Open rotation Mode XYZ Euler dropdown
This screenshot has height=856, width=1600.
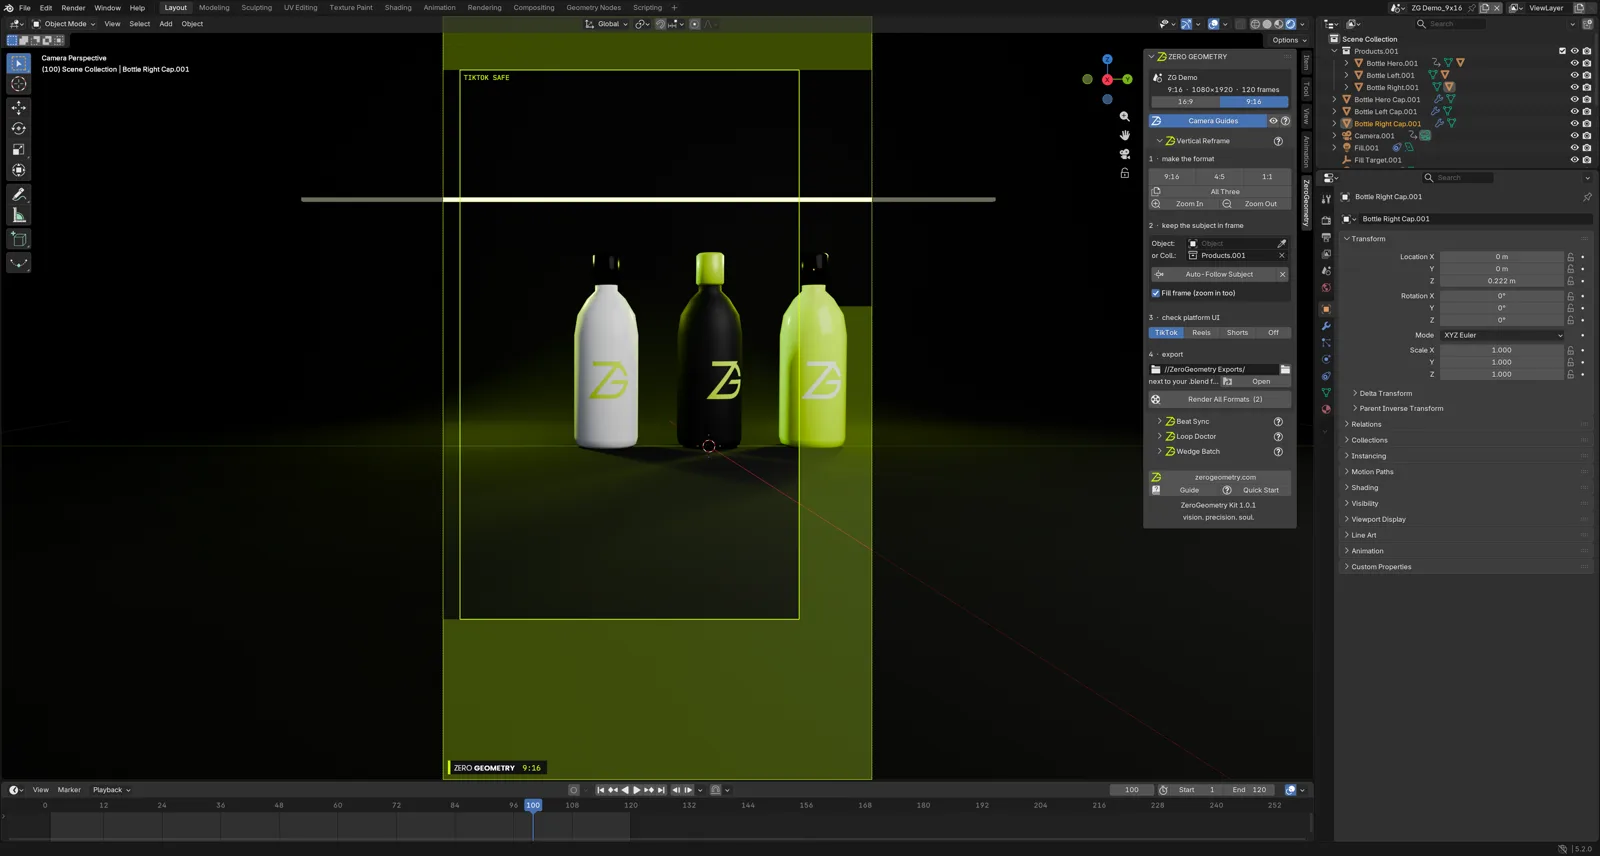point(1502,335)
